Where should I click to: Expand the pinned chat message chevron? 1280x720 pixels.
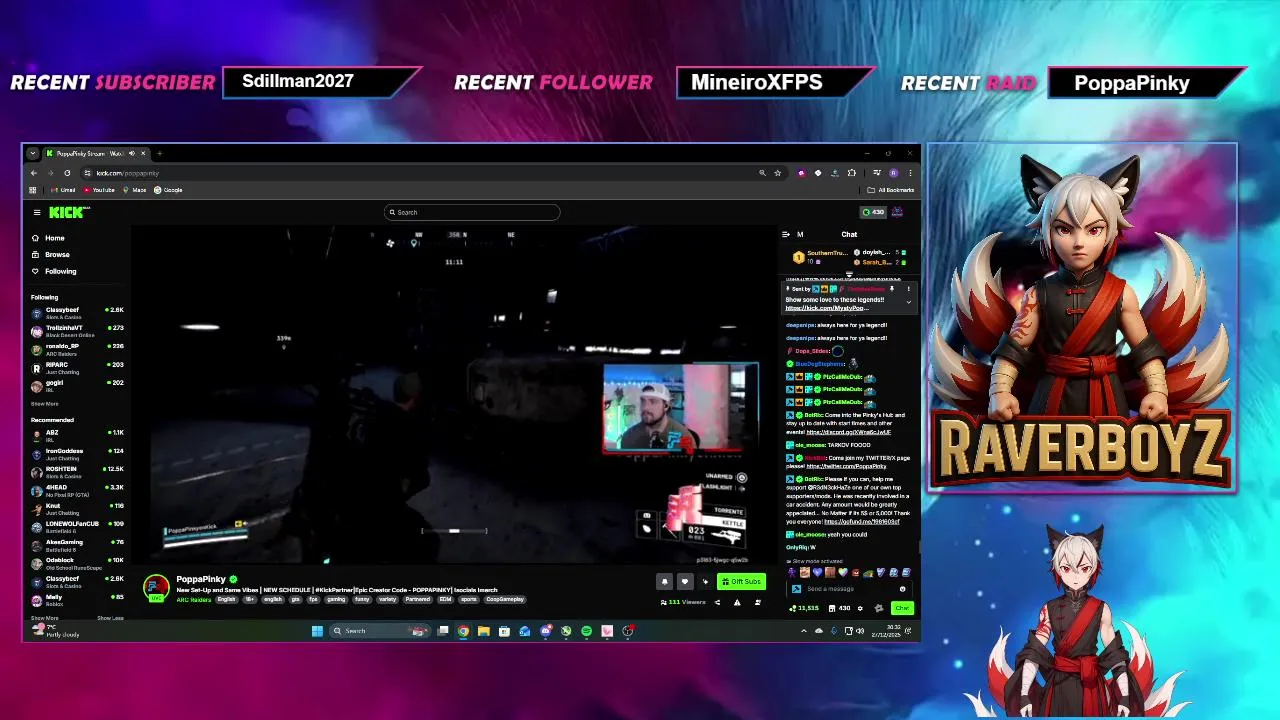click(908, 301)
